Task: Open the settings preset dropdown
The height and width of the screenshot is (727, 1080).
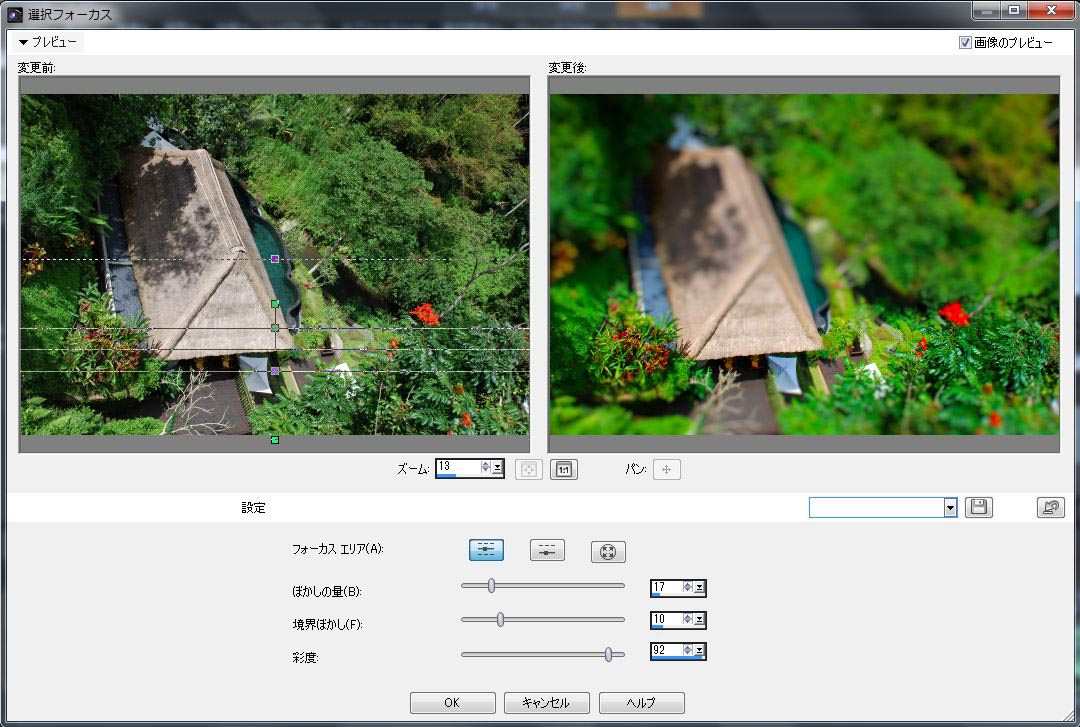Action: (951, 508)
